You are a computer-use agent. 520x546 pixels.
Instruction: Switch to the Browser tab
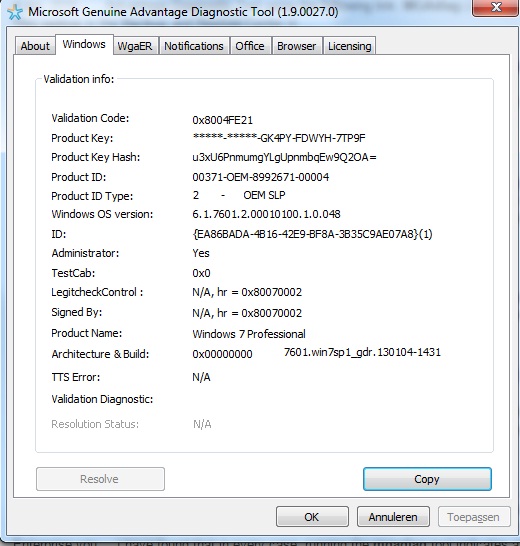coord(297,46)
